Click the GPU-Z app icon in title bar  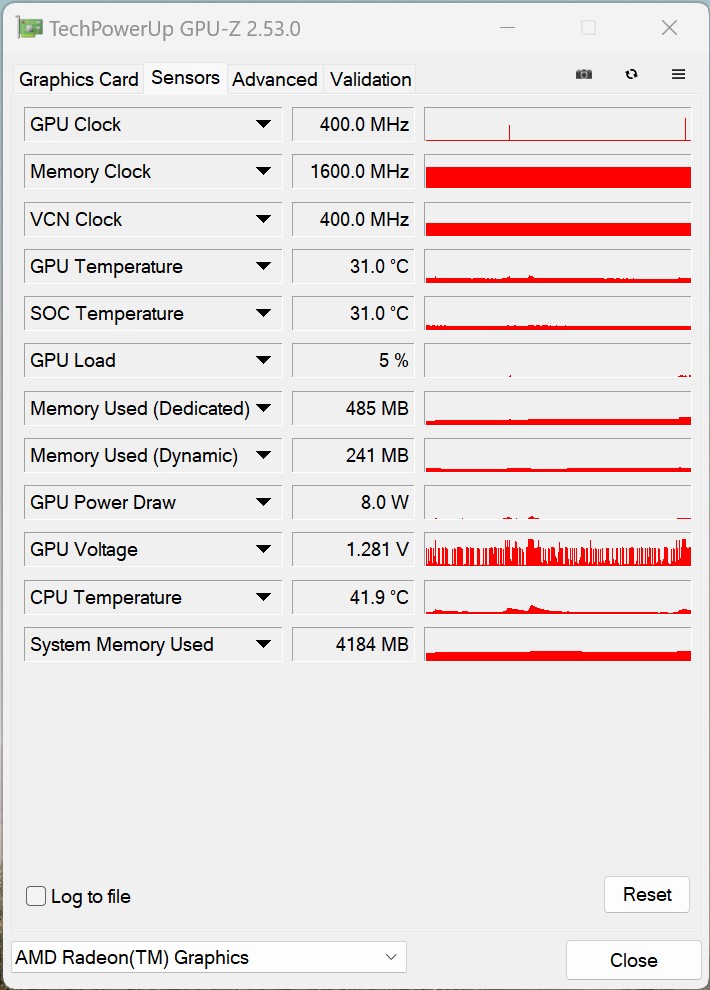30,28
